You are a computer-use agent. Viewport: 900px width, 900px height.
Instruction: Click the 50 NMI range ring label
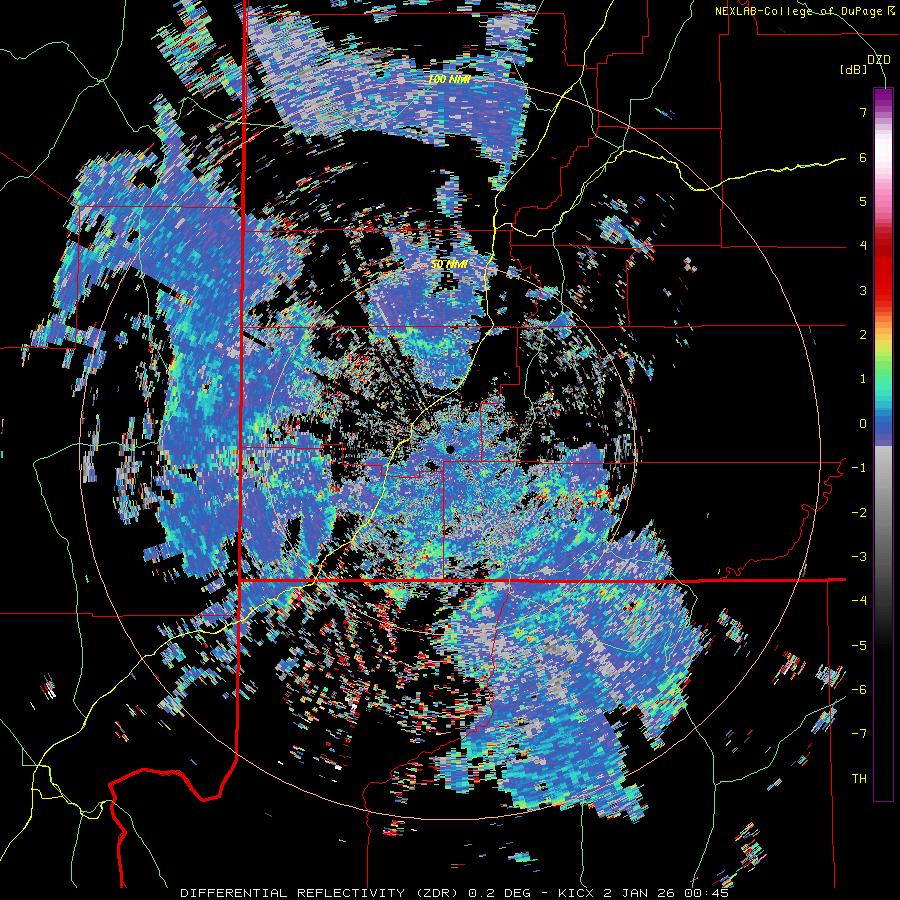click(449, 265)
